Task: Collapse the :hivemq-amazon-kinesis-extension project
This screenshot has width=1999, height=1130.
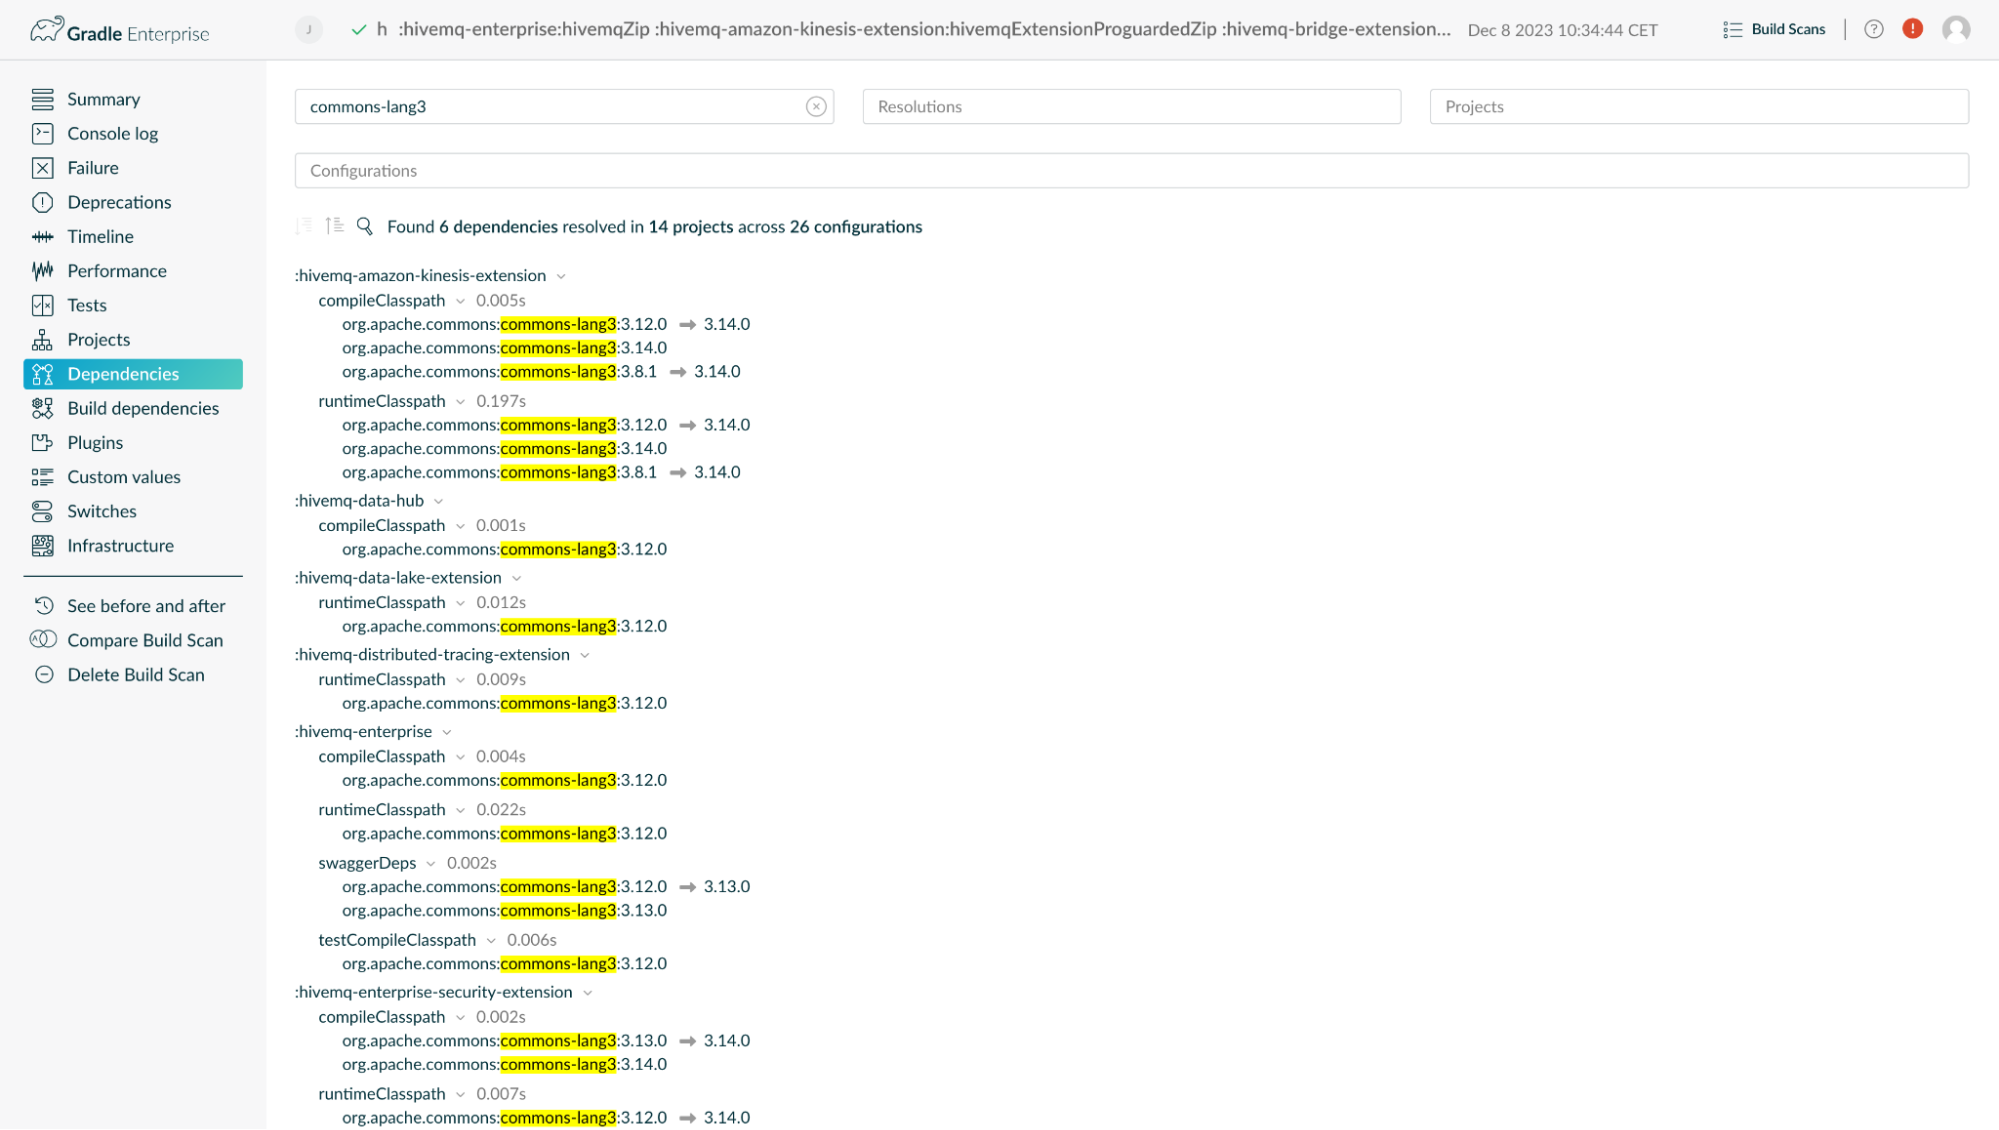Action: point(561,277)
